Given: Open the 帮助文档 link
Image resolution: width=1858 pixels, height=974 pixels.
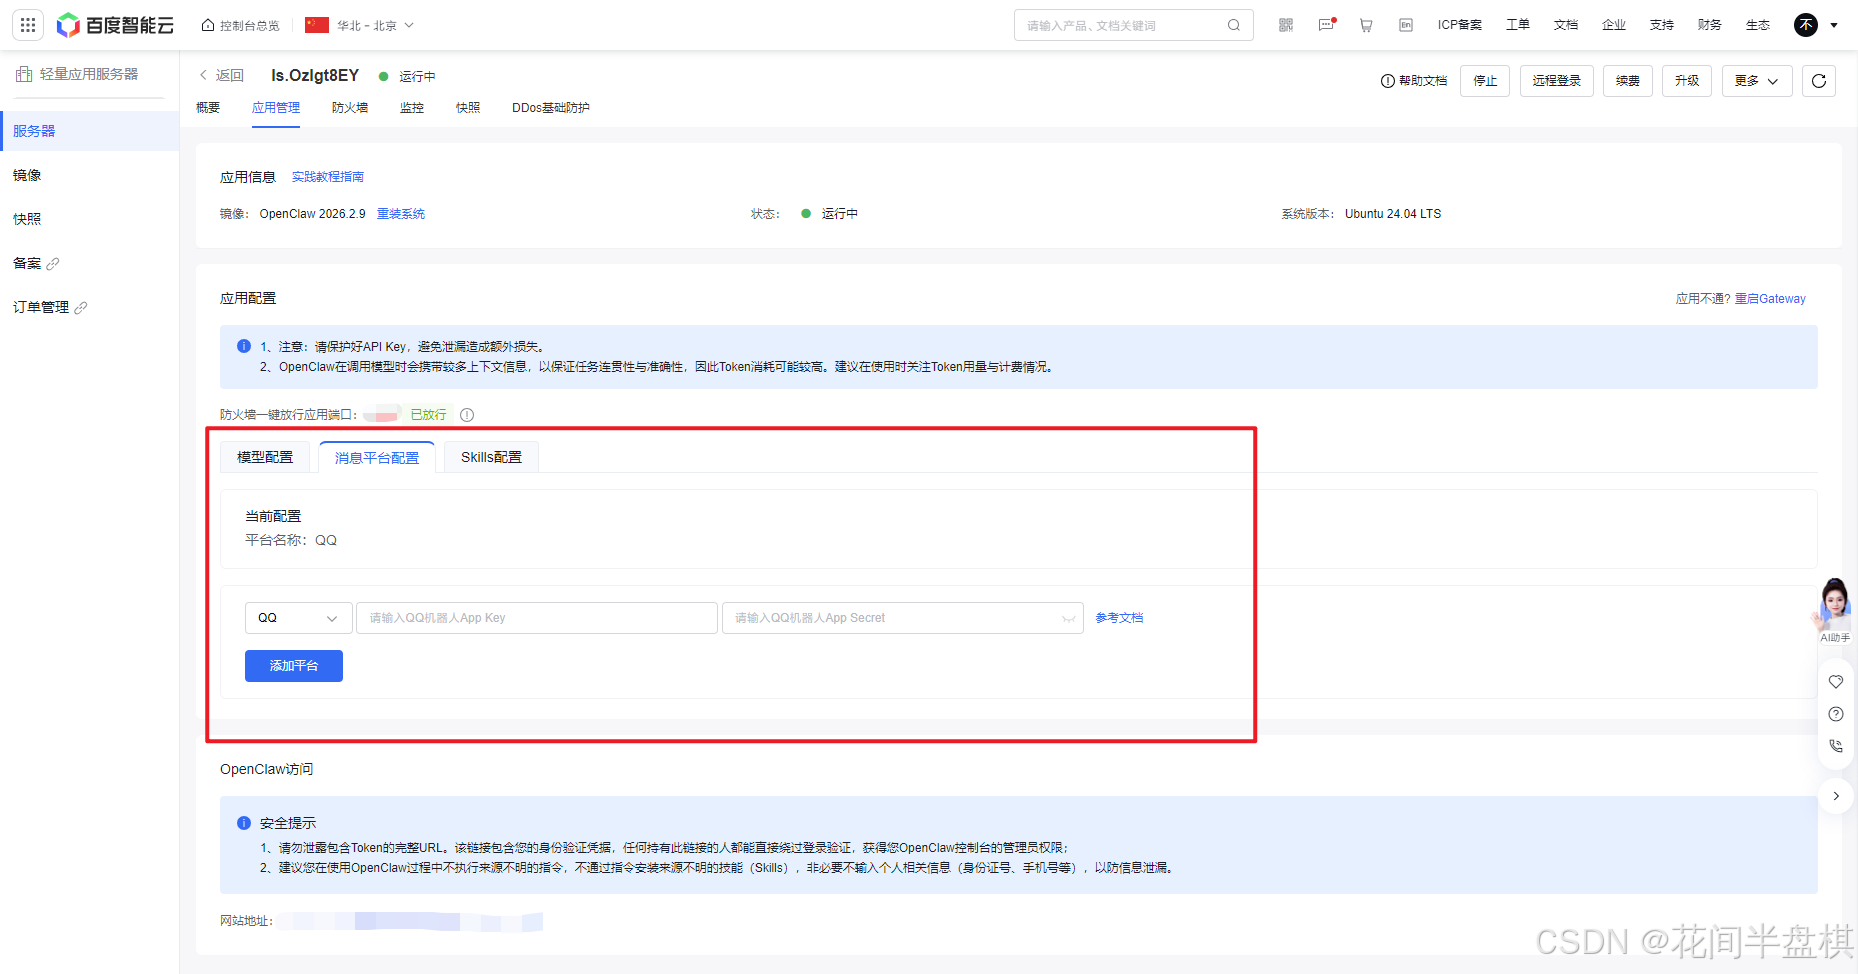Looking at the screenshot, I should [1414, 81].
